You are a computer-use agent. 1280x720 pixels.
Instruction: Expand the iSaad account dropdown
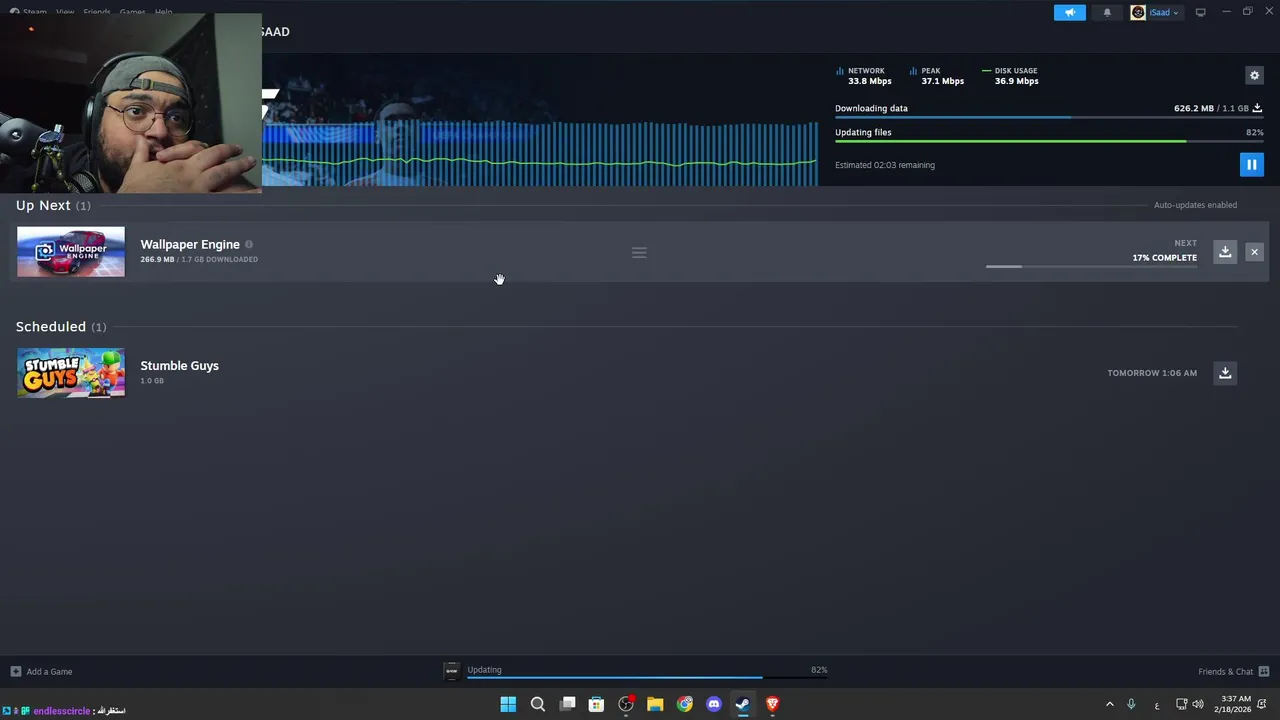[x=1163, y=12]
